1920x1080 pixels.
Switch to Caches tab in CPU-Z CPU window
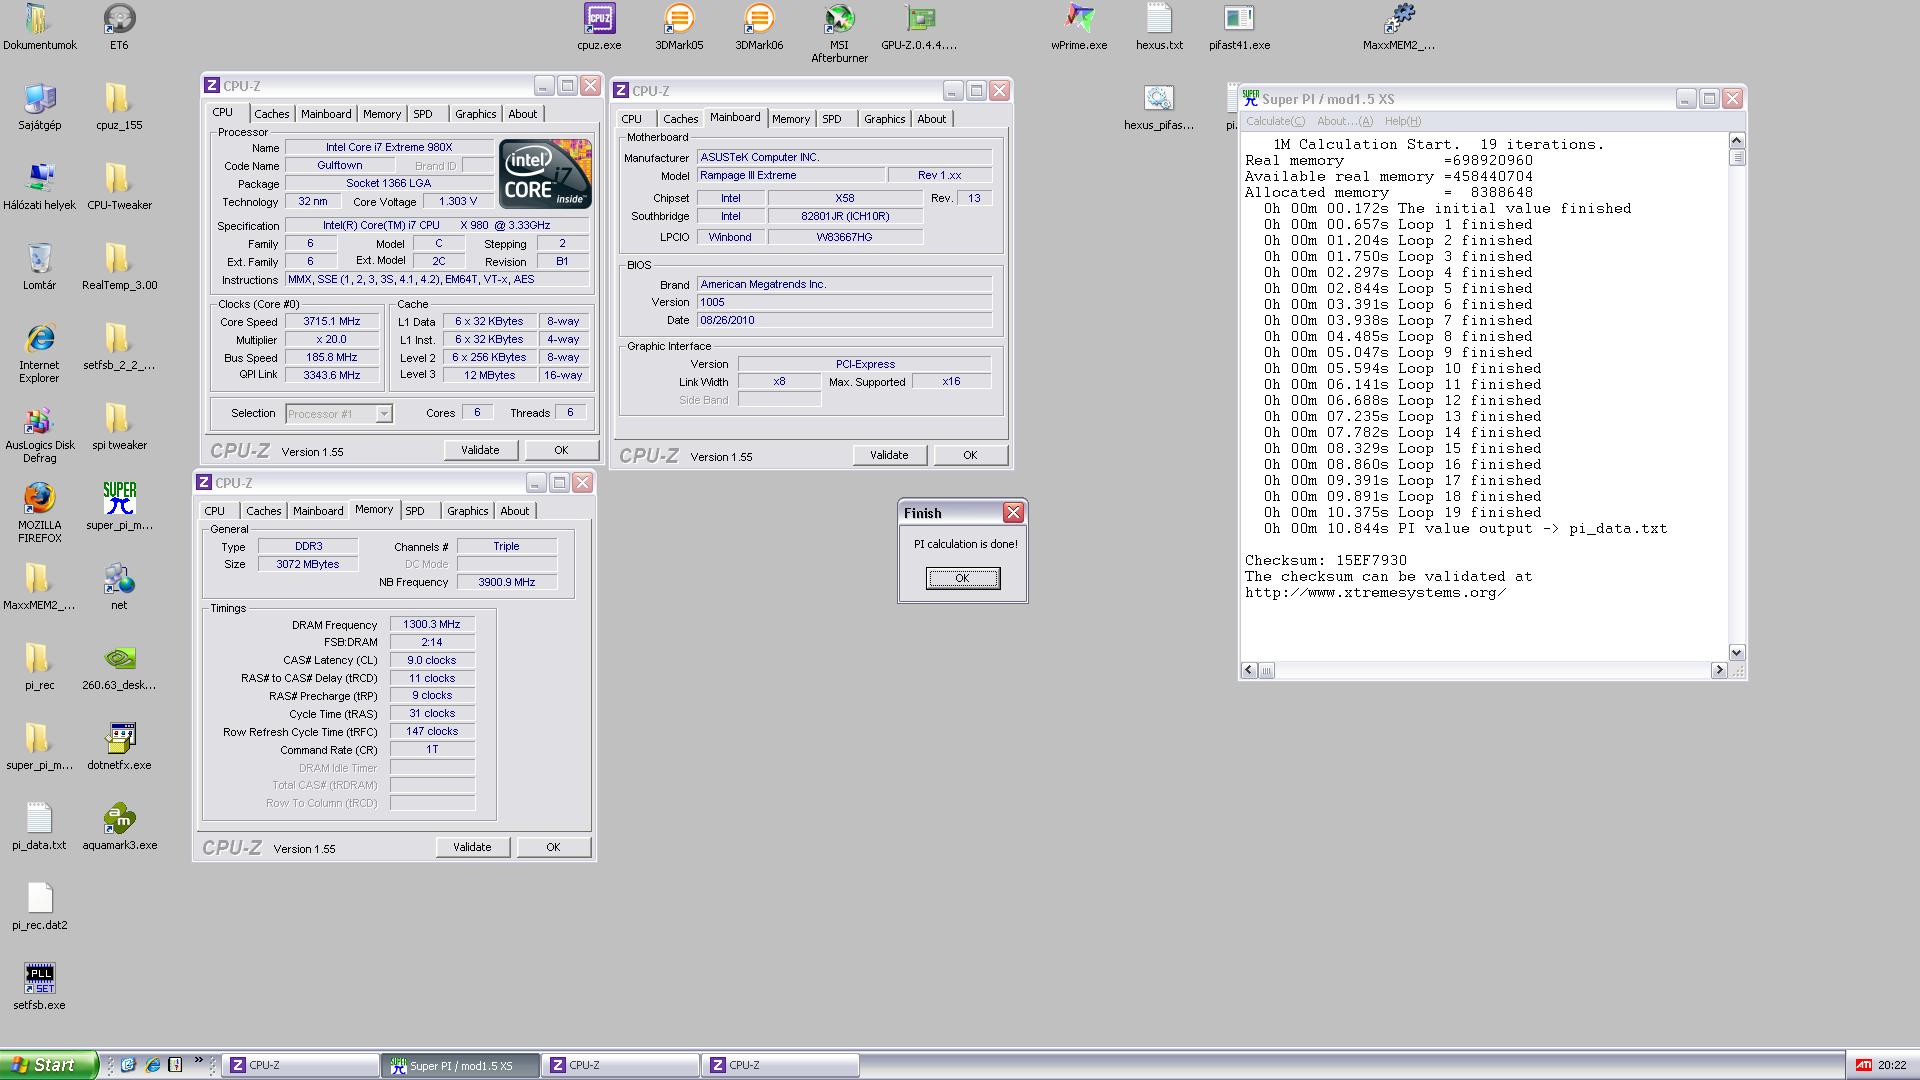tap(271, 114)
